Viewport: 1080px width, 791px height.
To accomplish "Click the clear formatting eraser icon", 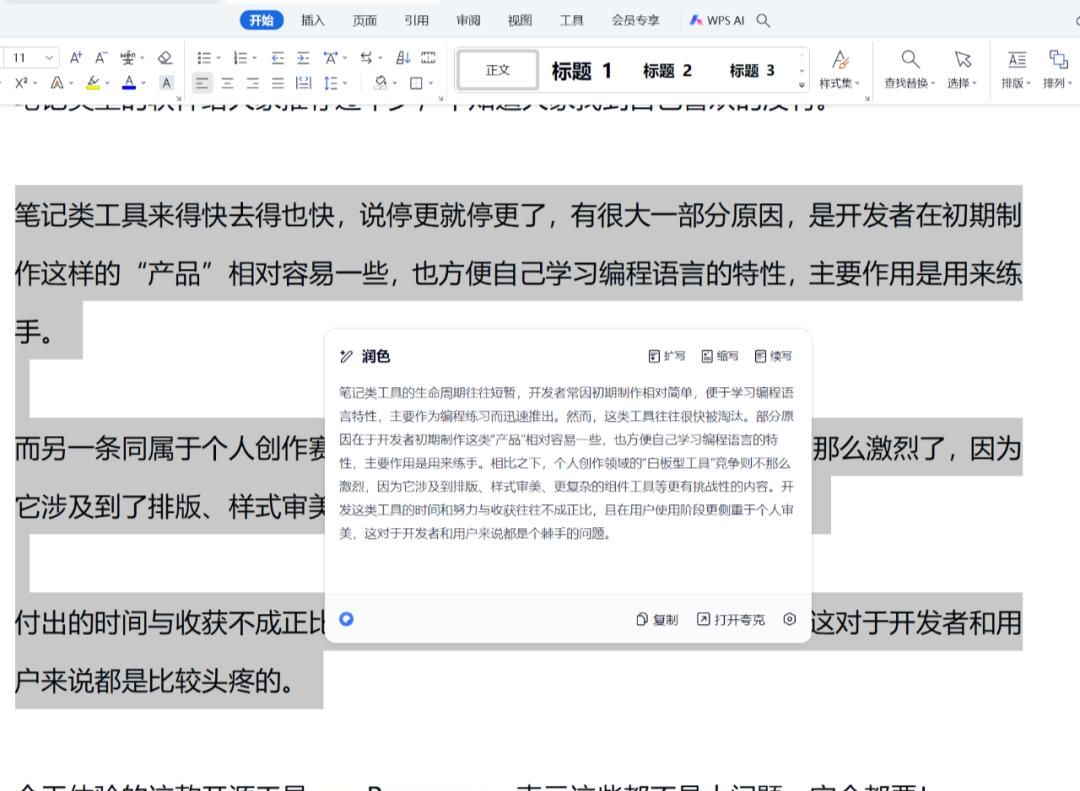I will pos(165,58).
